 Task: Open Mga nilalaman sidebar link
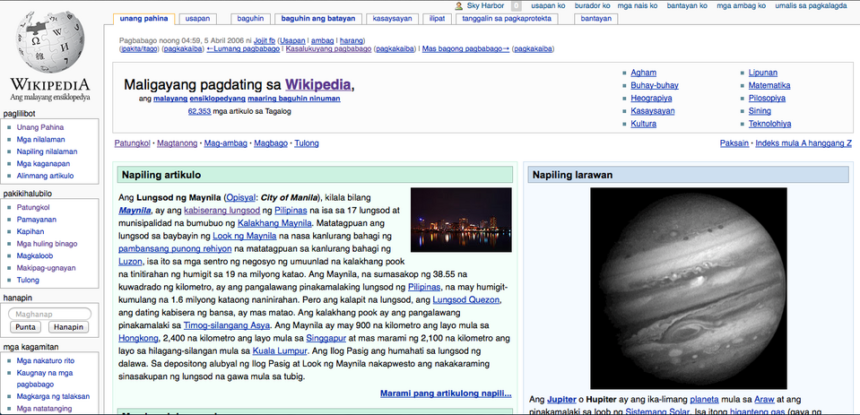tap(41, 139)
